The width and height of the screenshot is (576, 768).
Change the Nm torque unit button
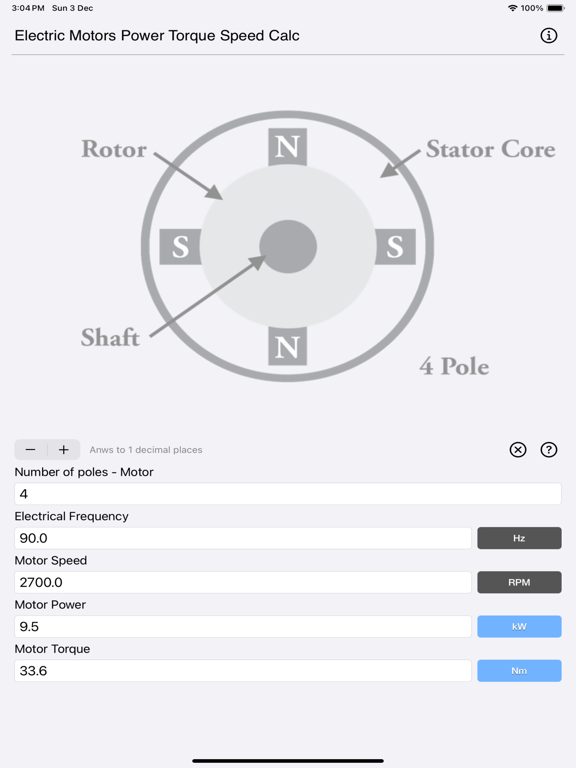pyautogui.click(x=519, y=671)
